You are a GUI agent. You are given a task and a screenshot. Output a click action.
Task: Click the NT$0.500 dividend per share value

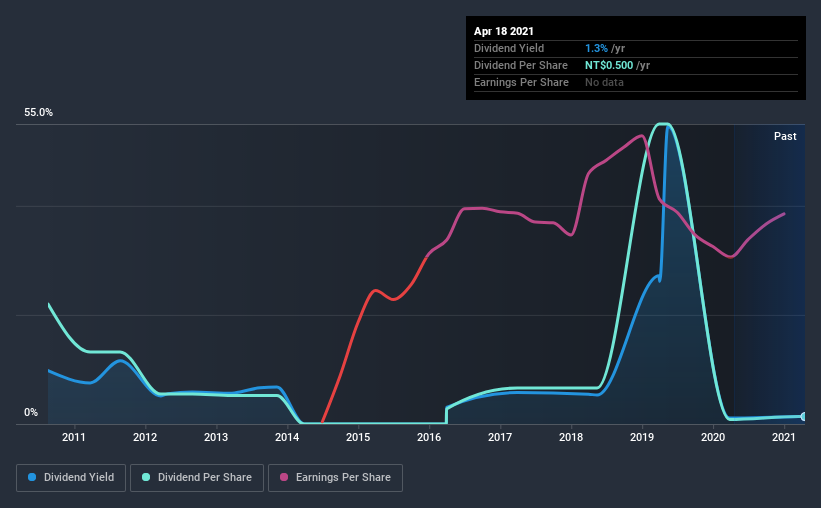point(609,65)
